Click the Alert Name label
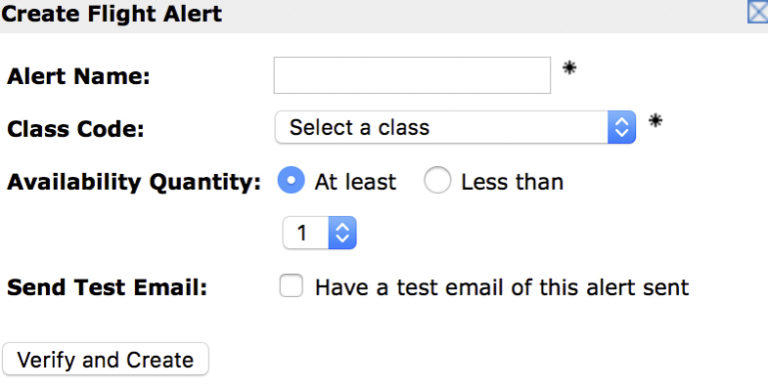Image resolution: width=768 pixels, height=390 pixels. [x=78, y=76]
